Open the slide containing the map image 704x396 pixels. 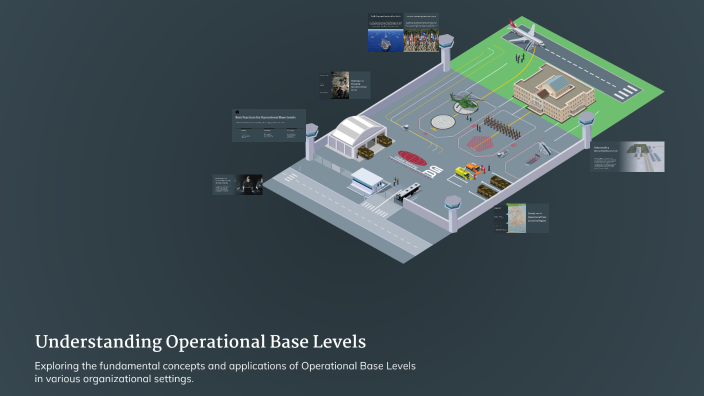point(521,218)
